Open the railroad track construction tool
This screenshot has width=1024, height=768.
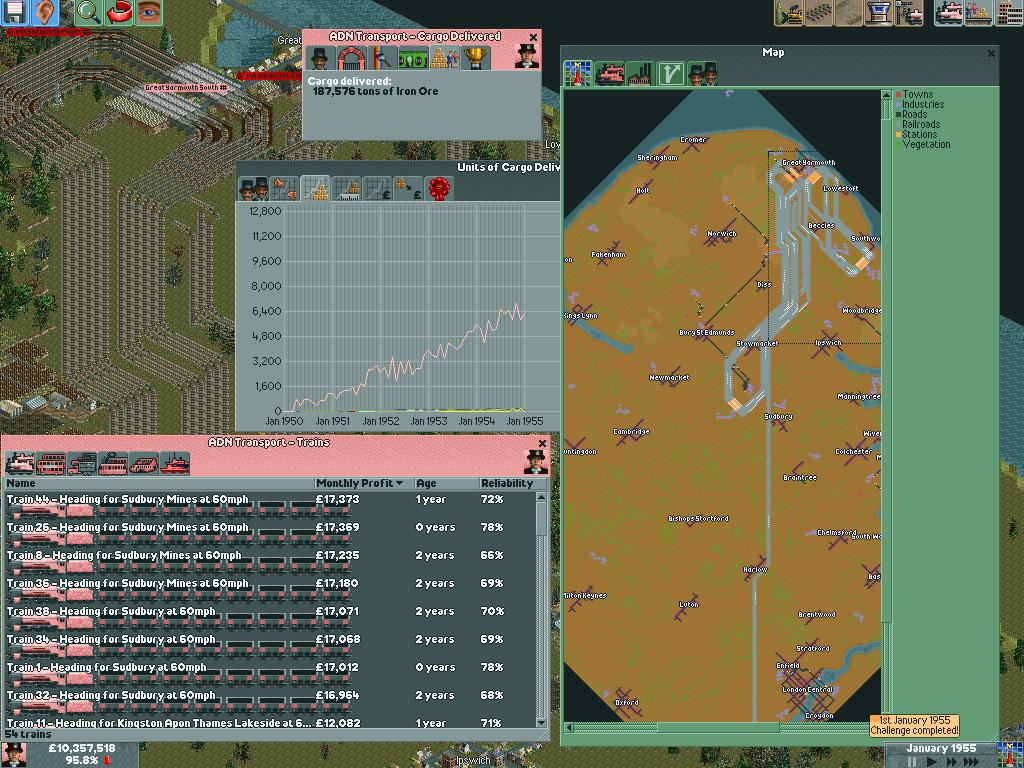click(820, 12)
